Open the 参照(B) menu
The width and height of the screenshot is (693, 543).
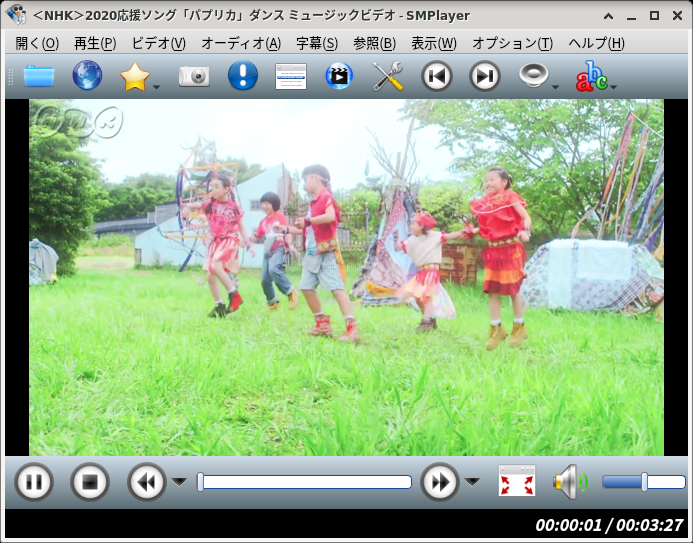click(x=374, y=43)
